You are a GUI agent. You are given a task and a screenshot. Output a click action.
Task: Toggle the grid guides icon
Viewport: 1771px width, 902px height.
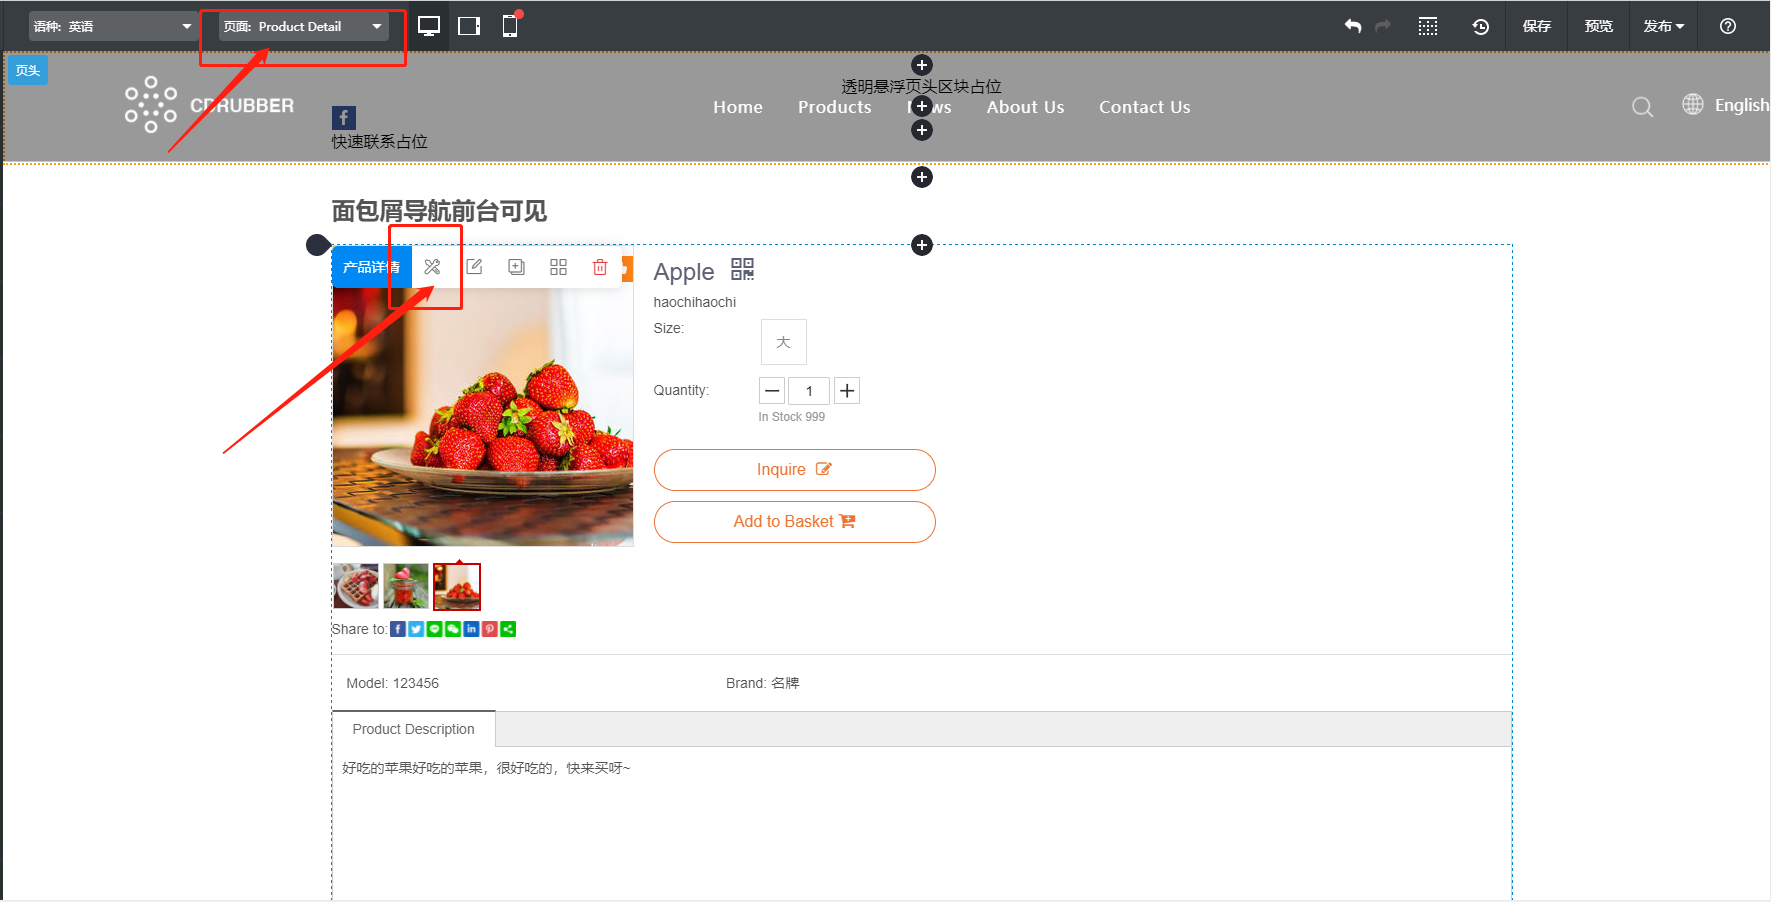[x=1428, y=27]
